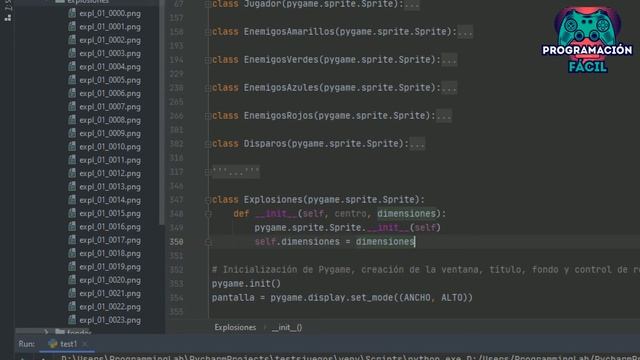
Task: Click the 'Run:' tool window label
Action: point(27,344)
